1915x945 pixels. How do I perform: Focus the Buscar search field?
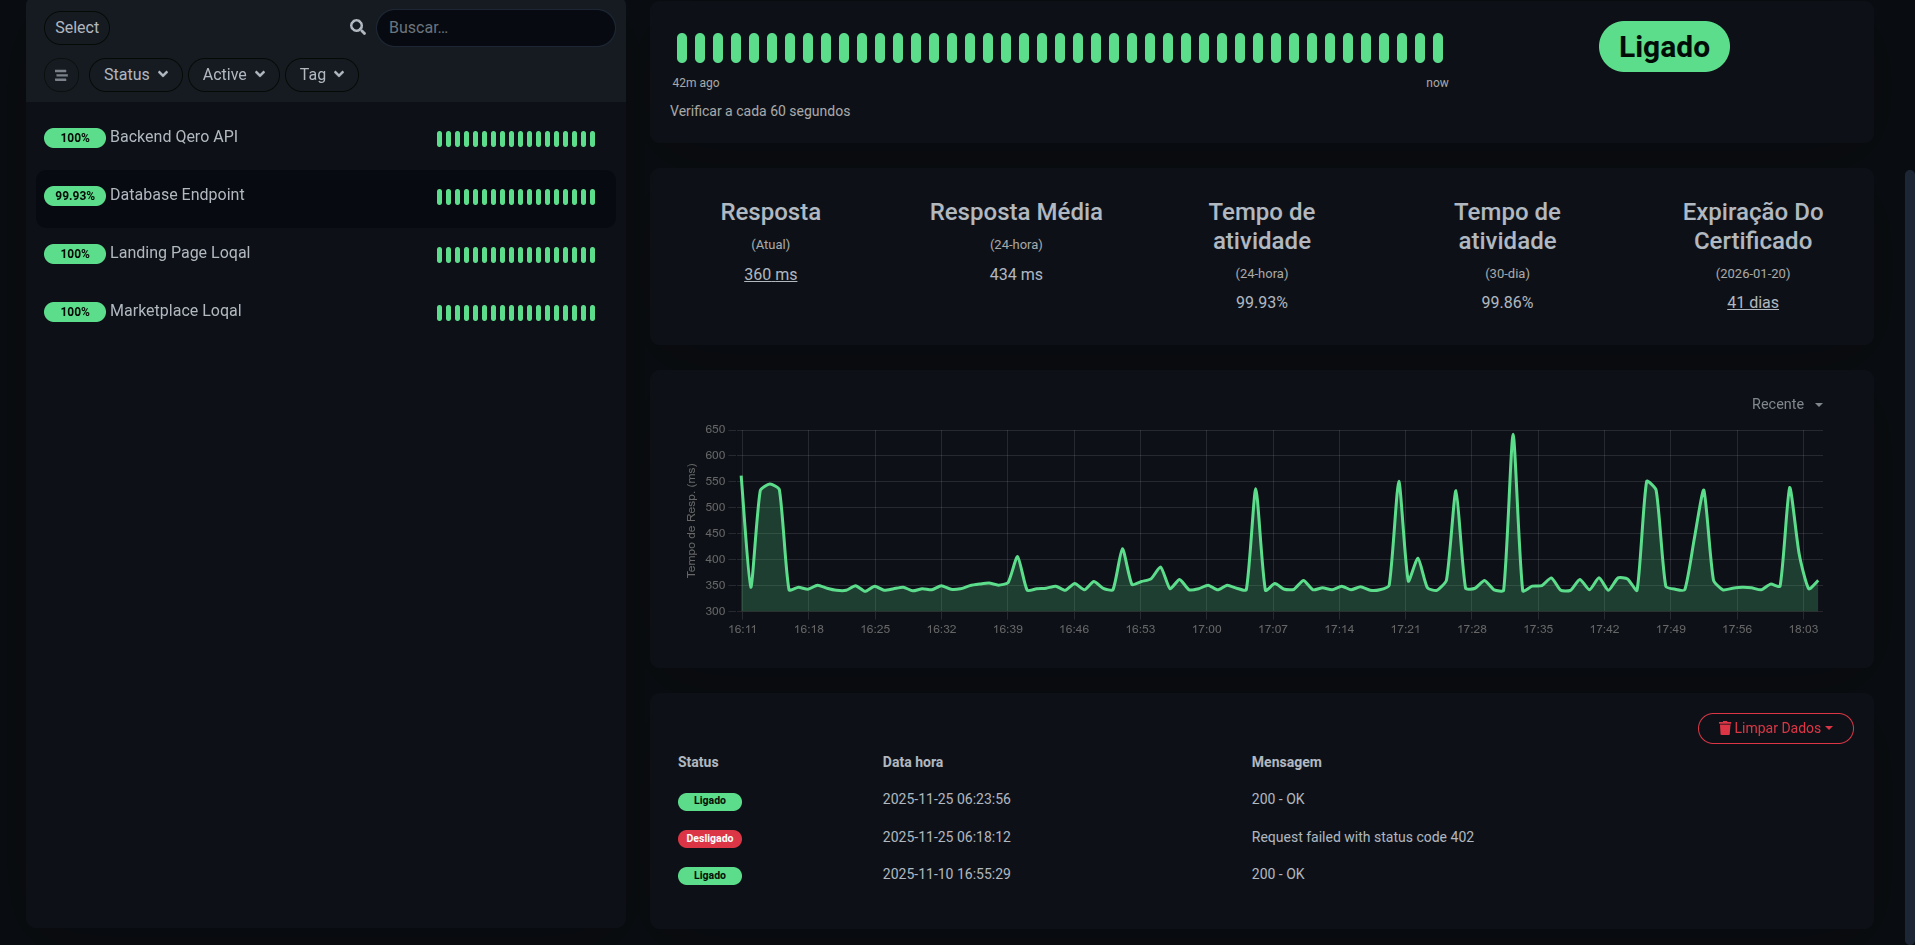coord(495,27)
